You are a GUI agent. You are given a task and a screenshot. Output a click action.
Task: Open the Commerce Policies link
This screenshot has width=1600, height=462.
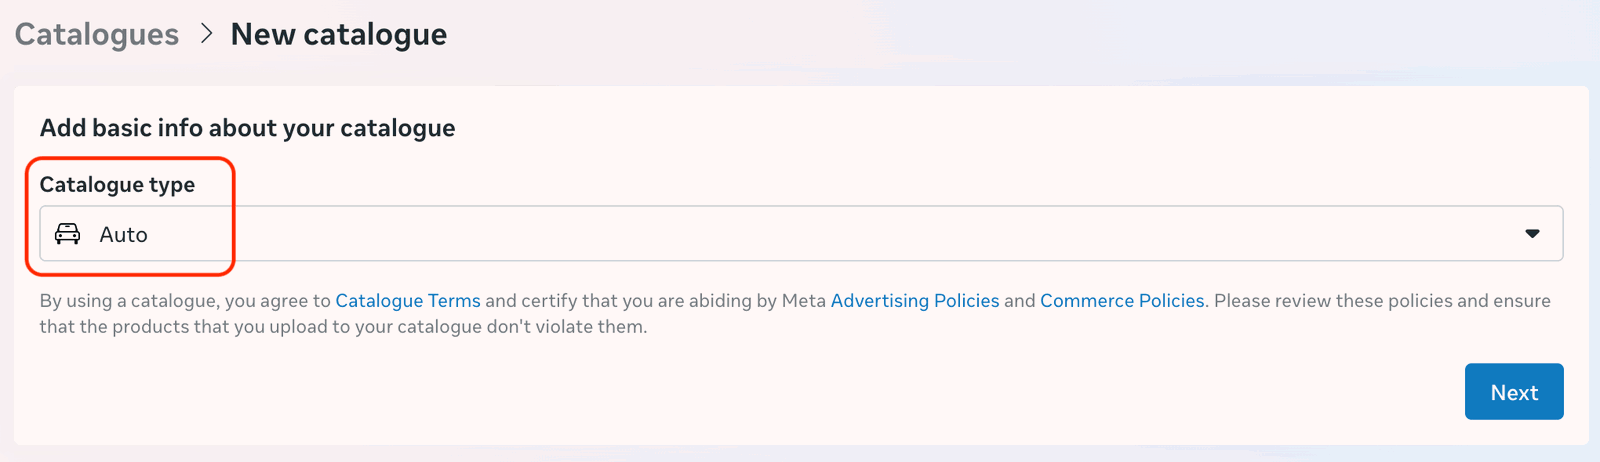(x=1121, y=301)
